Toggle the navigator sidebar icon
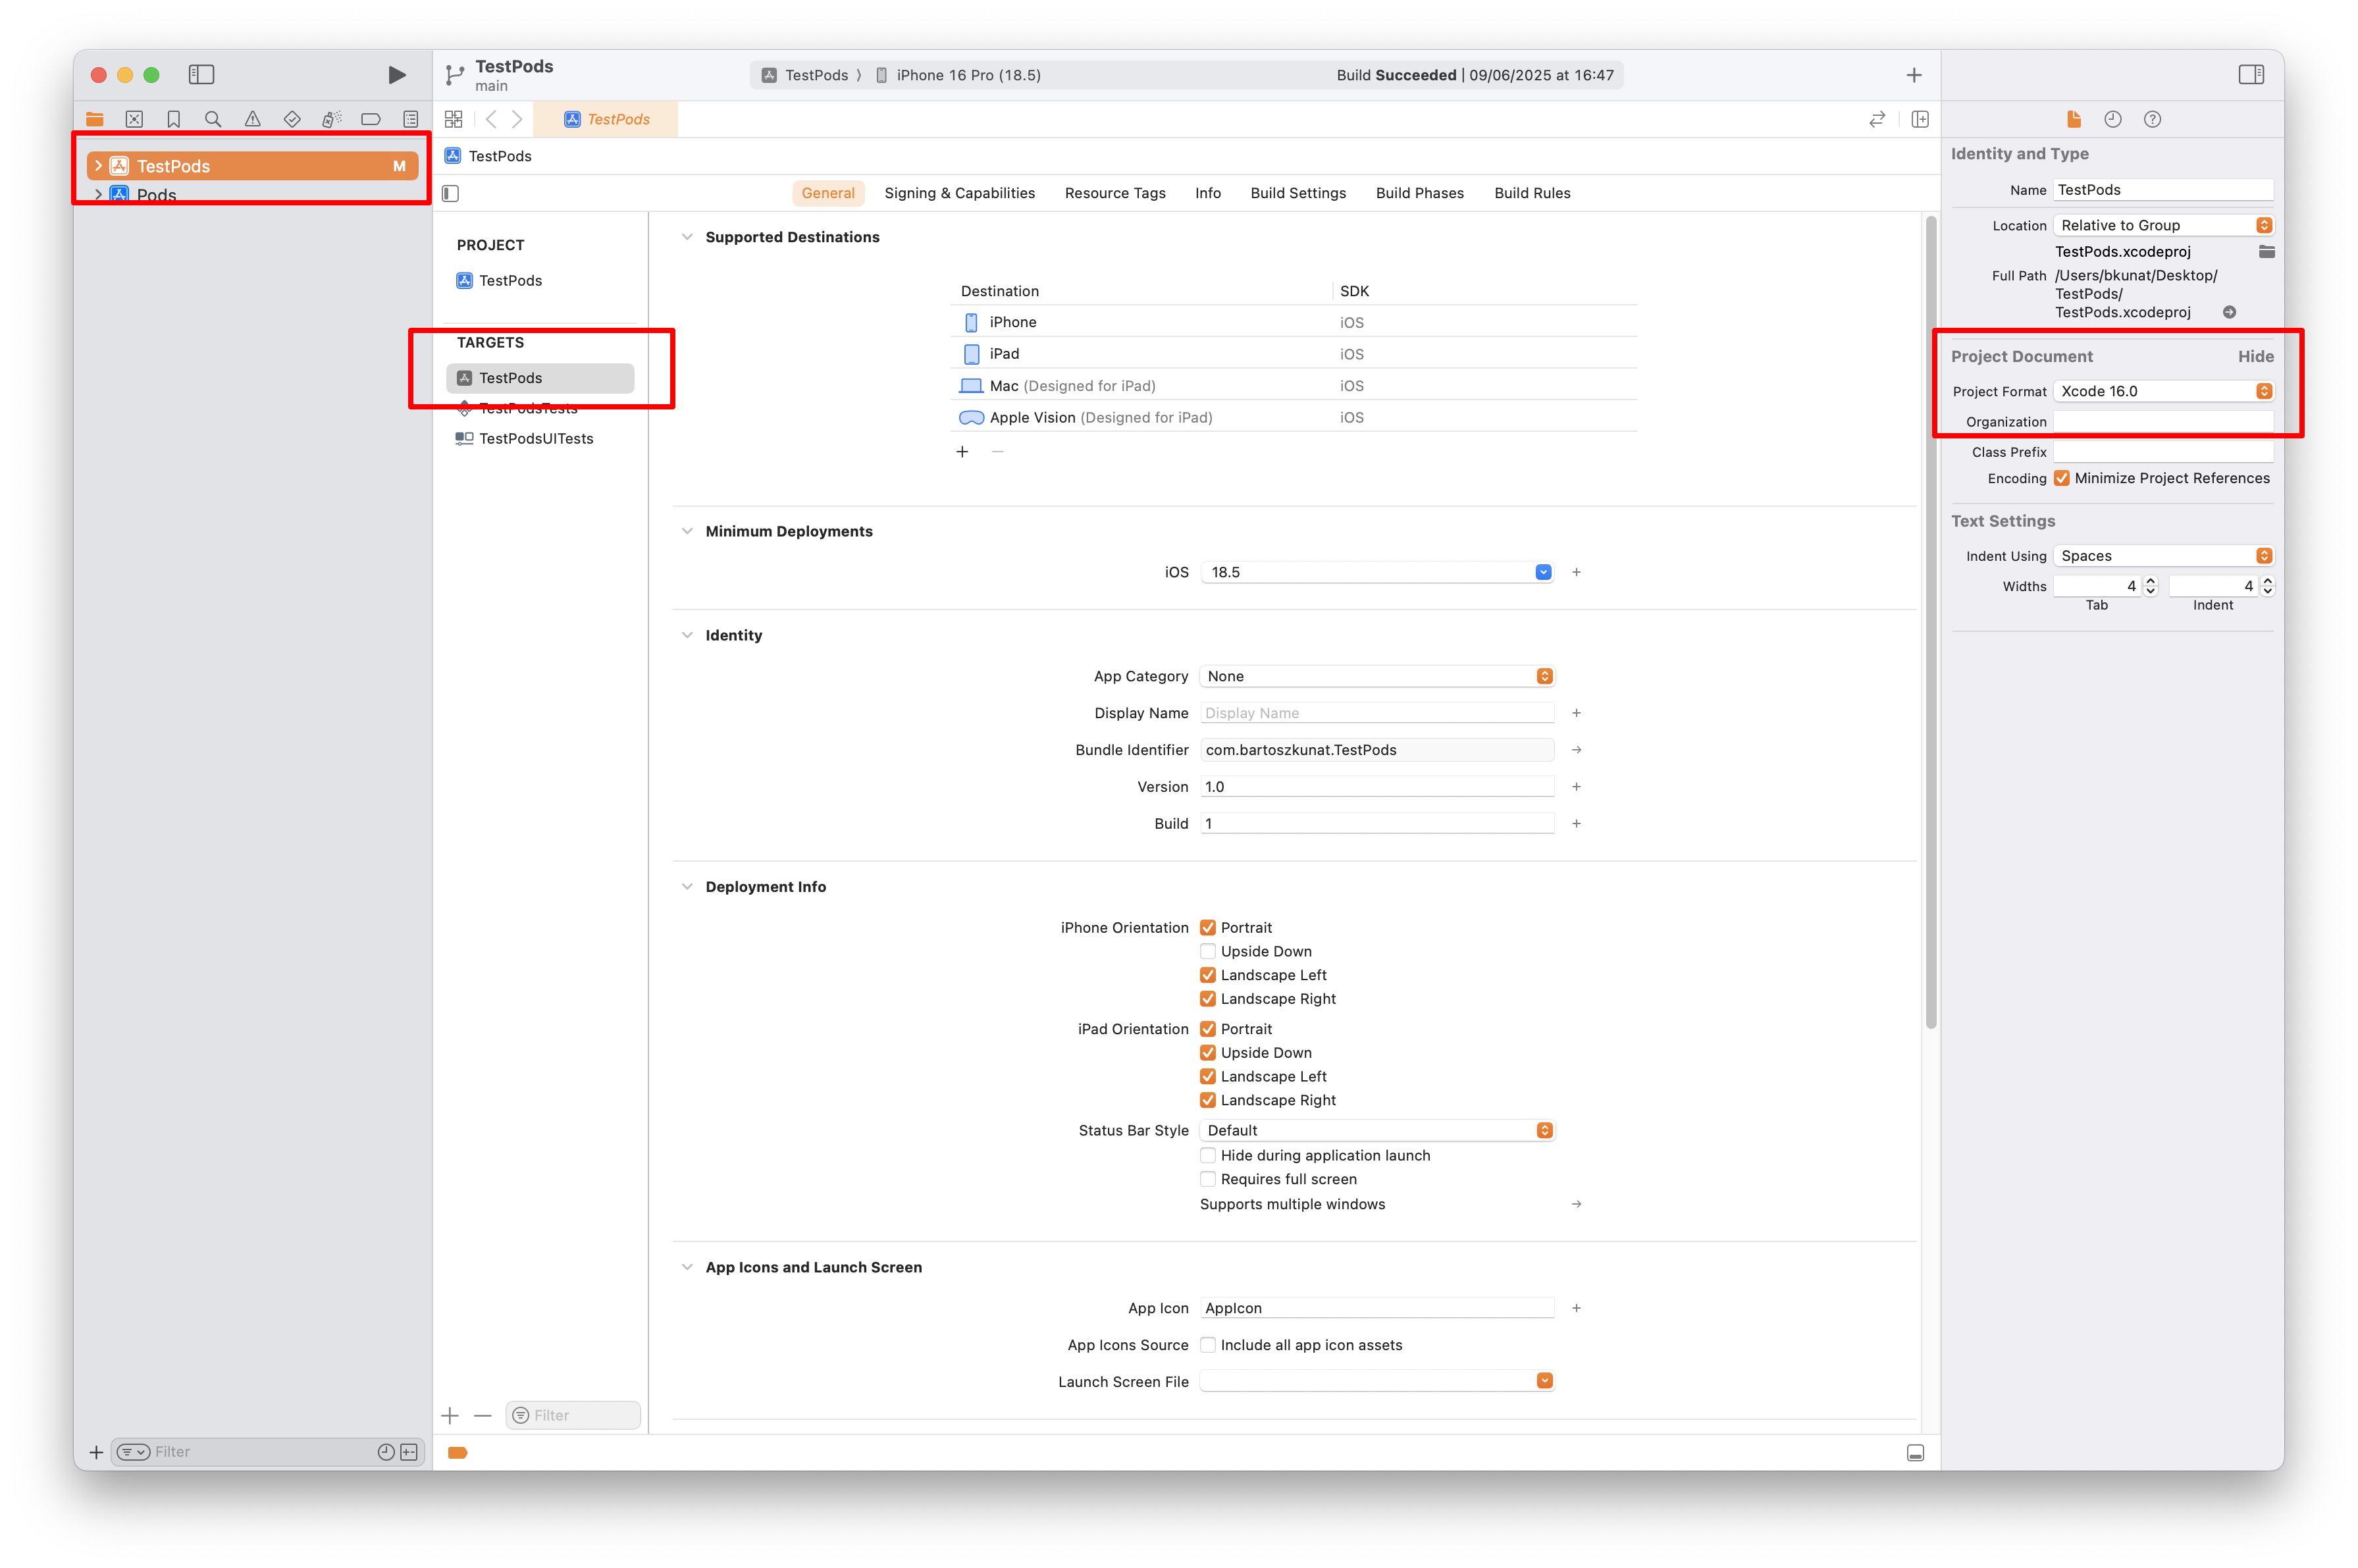This screenshot has width=2358, height=1568. click(x=201, y=74)
